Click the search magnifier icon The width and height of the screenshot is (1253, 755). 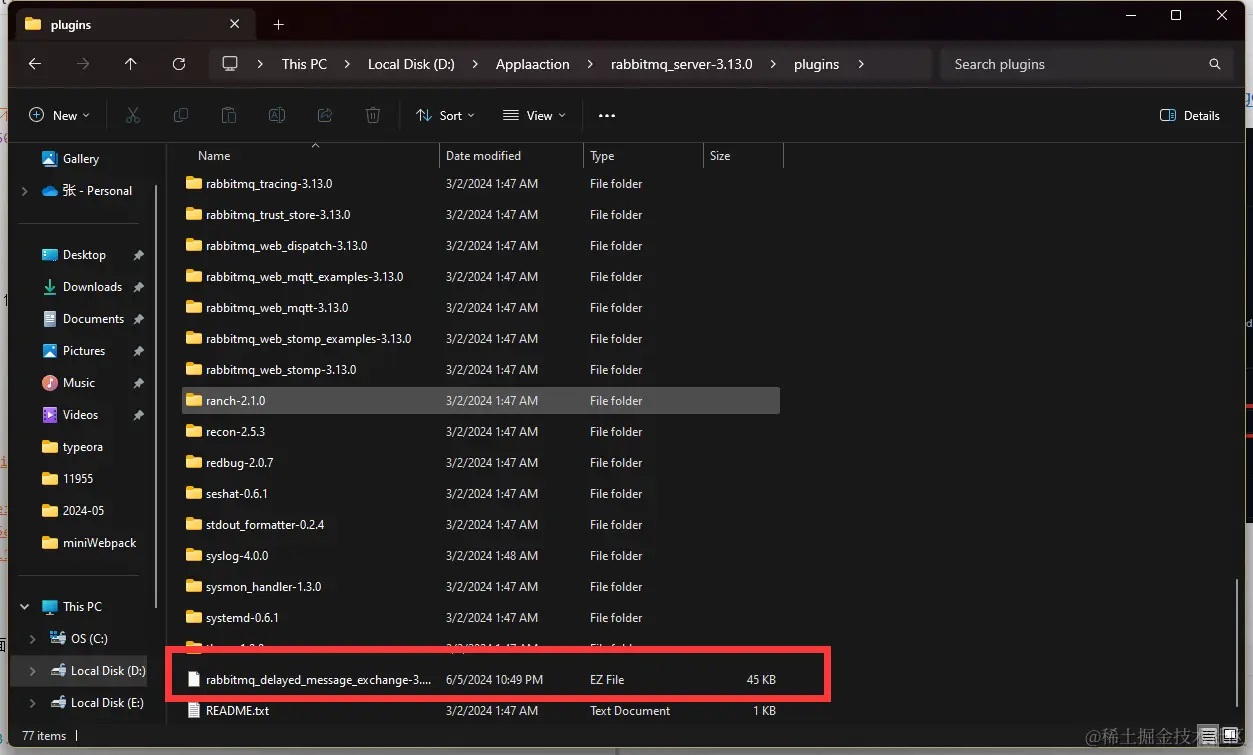click(x=1215, y=64)
